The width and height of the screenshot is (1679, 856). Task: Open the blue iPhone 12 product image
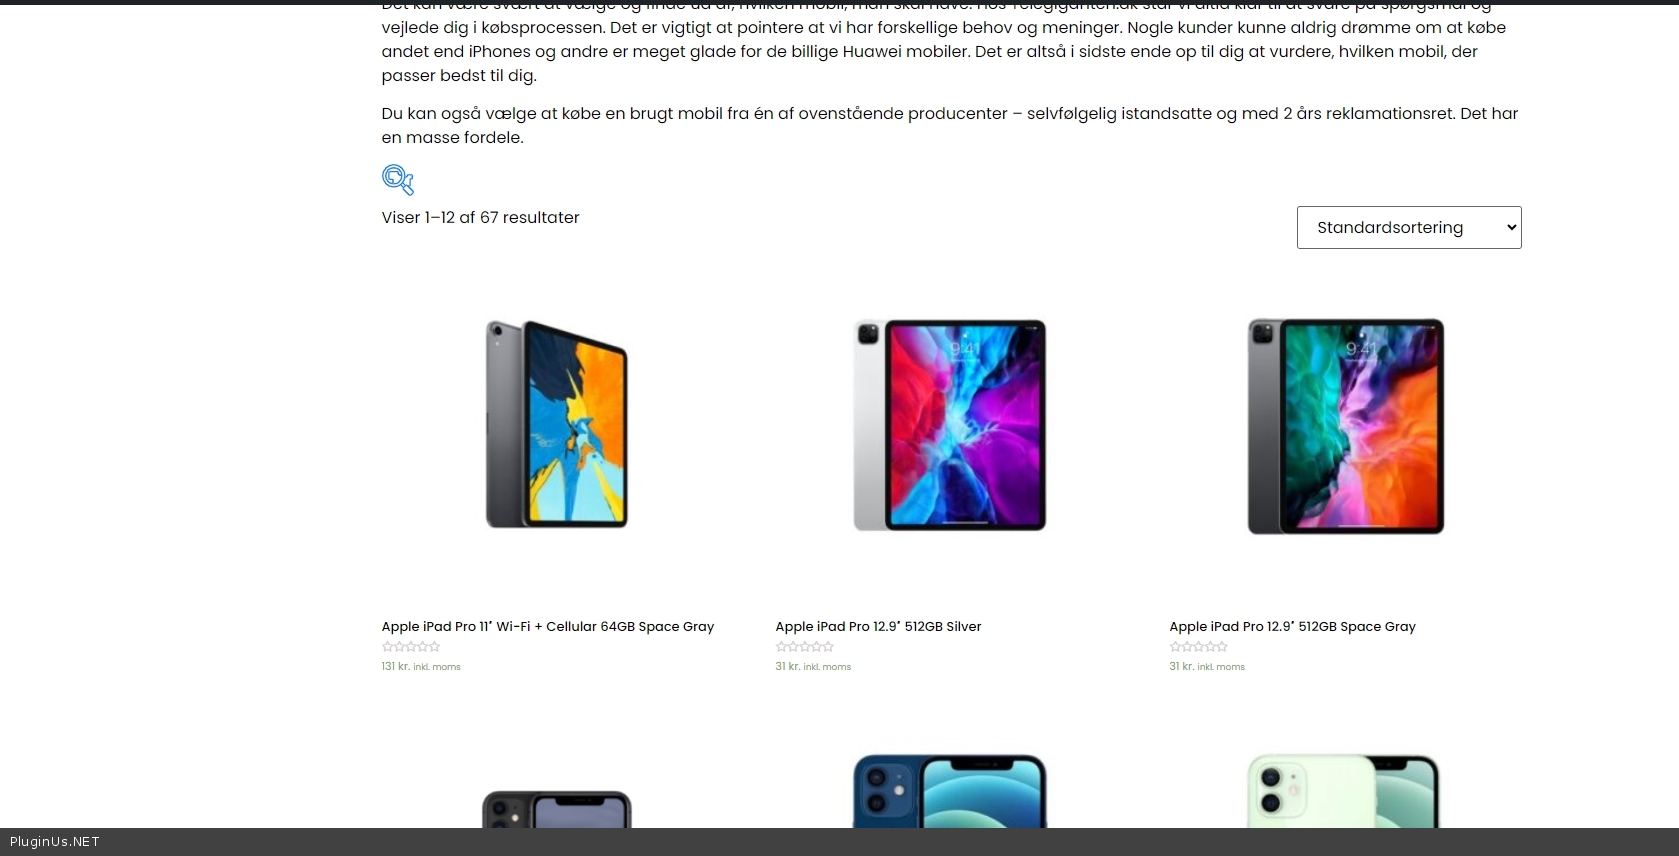(x=949, y=791)
